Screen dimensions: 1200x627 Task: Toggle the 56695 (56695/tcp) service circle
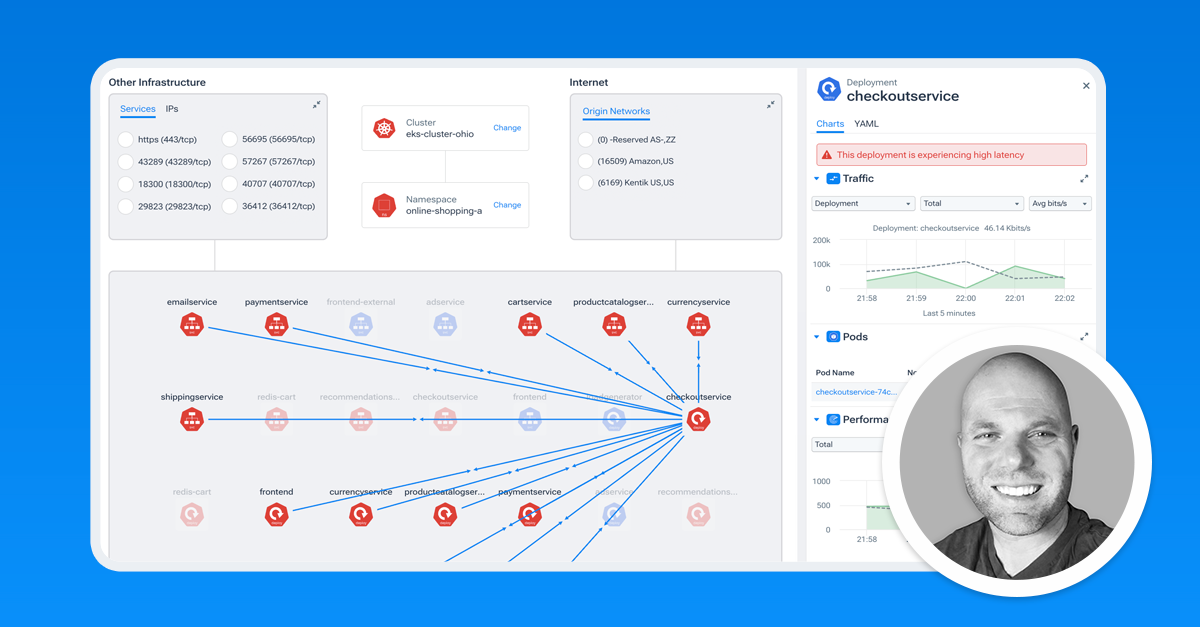(230, 140)
